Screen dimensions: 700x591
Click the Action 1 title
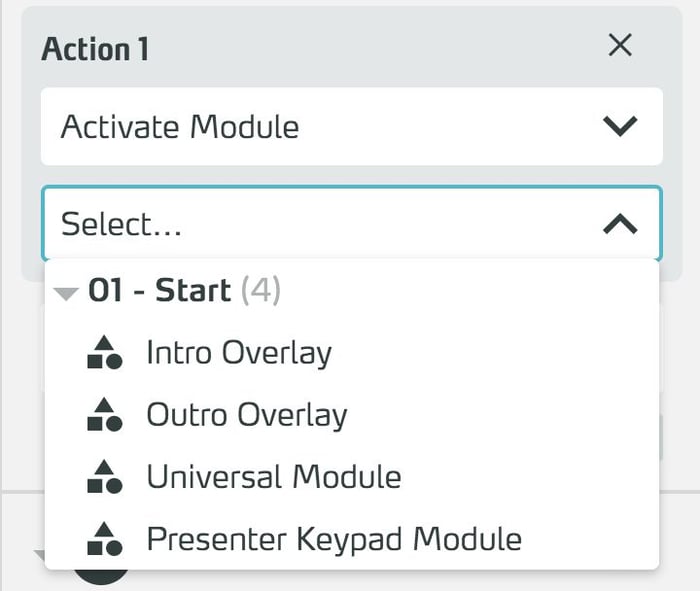(95, 49)
